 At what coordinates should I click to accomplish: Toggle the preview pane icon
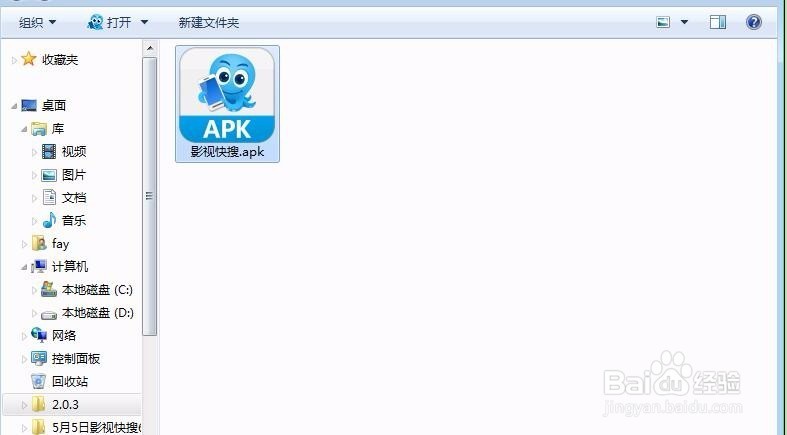tap(718, 22)
